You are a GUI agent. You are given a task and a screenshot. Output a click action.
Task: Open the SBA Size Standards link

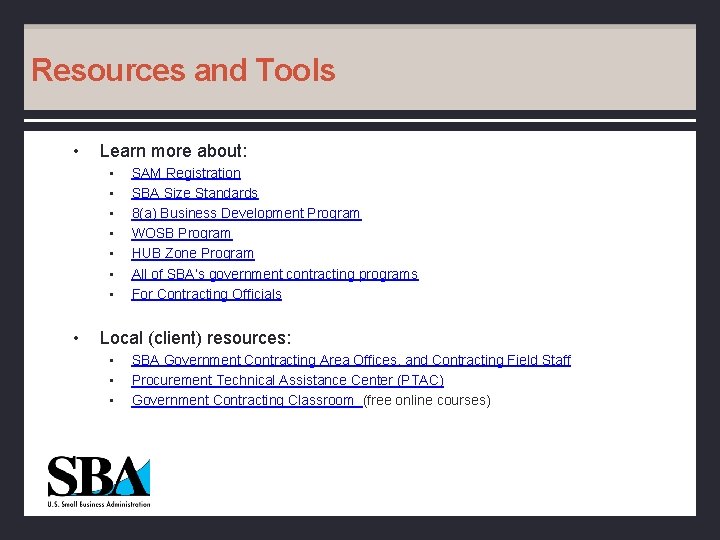point(195,193)
